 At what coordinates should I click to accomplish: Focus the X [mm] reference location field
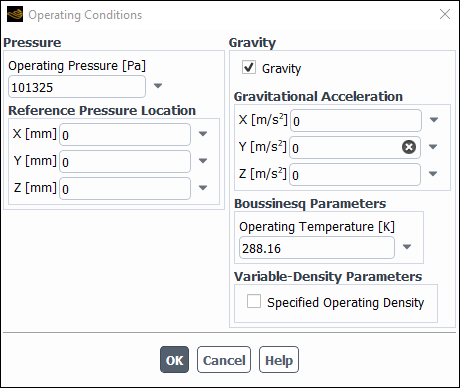pyautogui.click(x=125, y=135)
